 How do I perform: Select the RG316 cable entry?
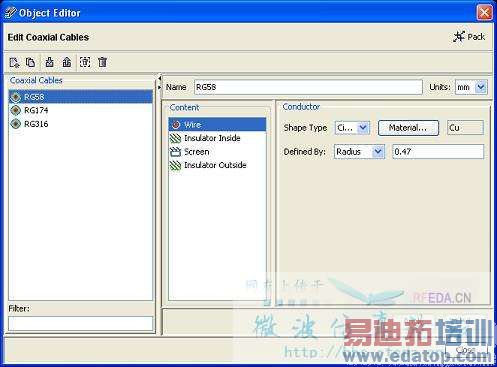(x=80, y=124)
